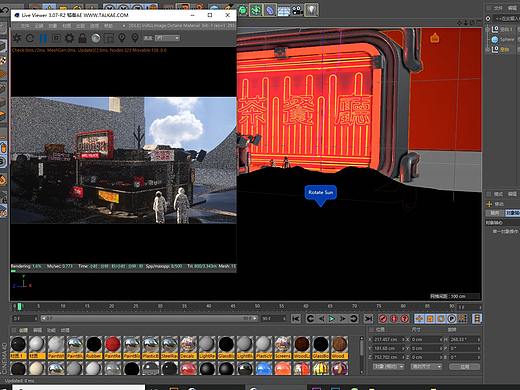
Task: Click the clay mode sphere icon
Action: (x=96, y=38)
